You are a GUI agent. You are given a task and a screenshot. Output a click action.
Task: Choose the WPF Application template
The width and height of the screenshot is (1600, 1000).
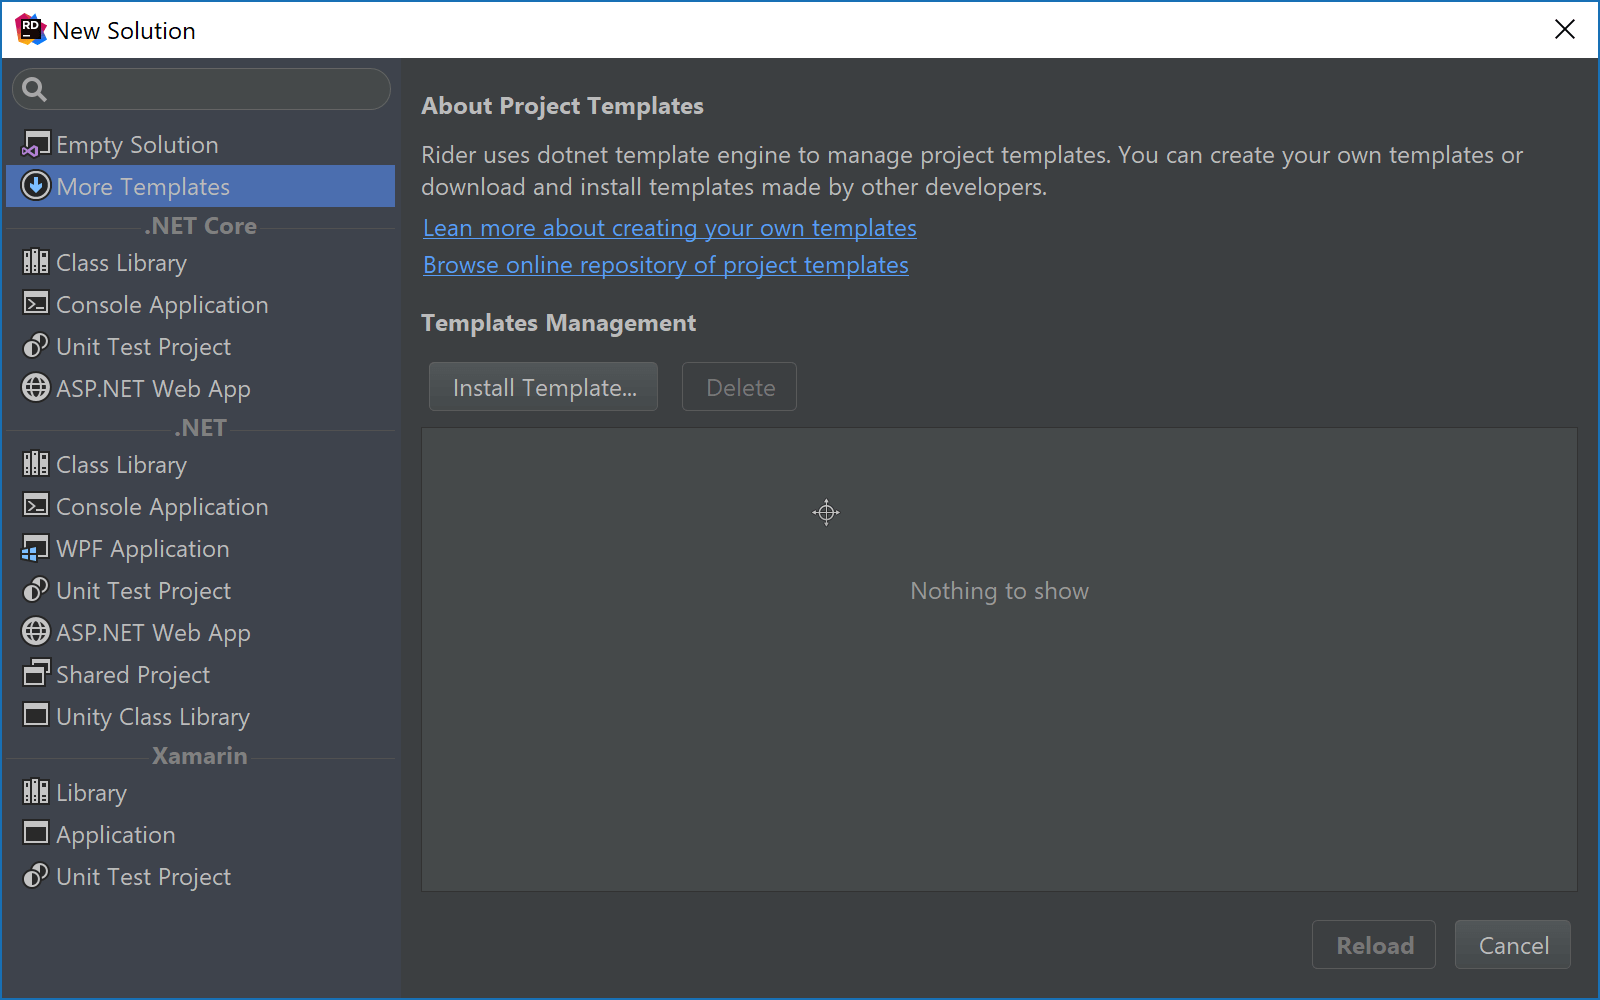pyautogui.click(x=200, y=548)
